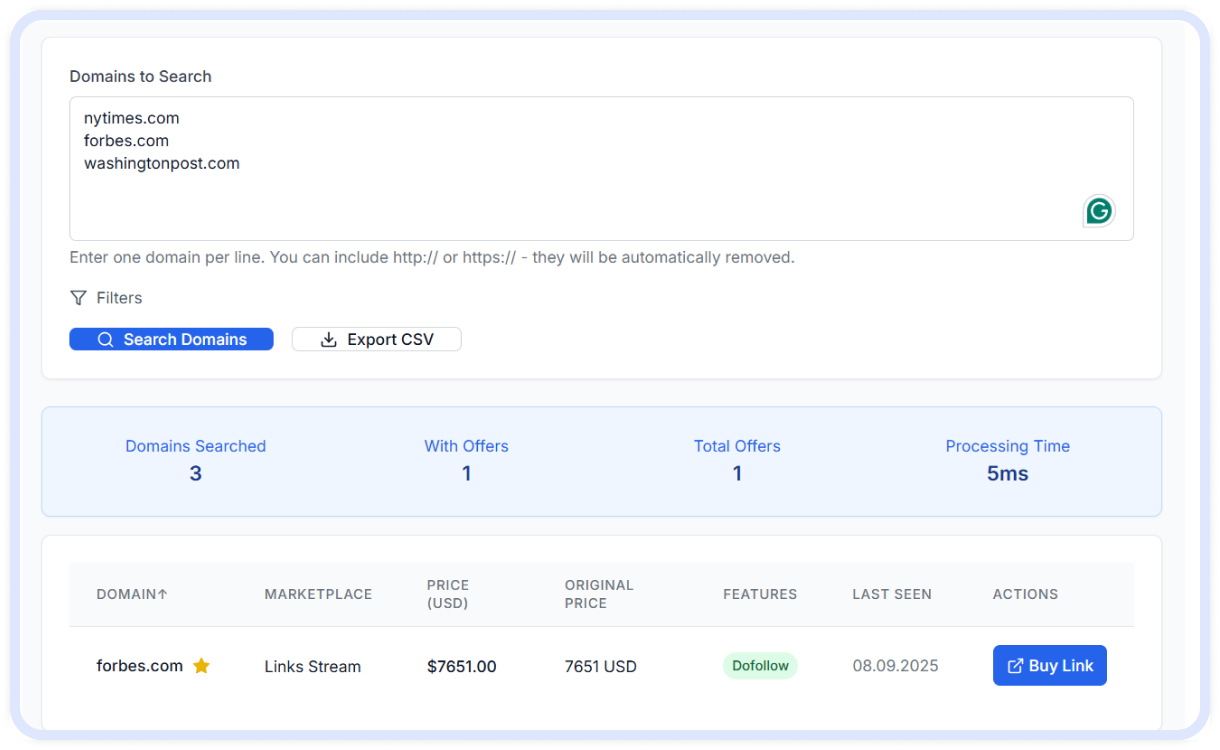This screenshot has height=750, width=1220.
Task: Click the Dofollow badge for forbes.com
Action: coord(760,665)
